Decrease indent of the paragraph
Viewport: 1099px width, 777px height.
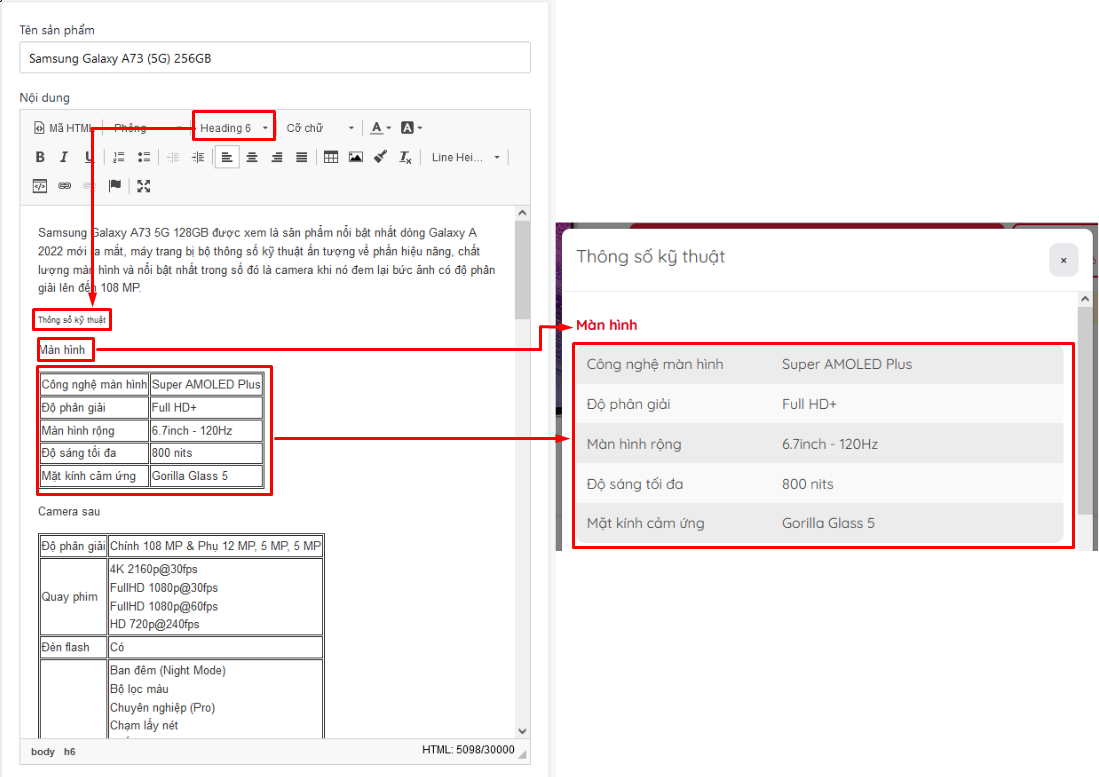tap(173, 157)
